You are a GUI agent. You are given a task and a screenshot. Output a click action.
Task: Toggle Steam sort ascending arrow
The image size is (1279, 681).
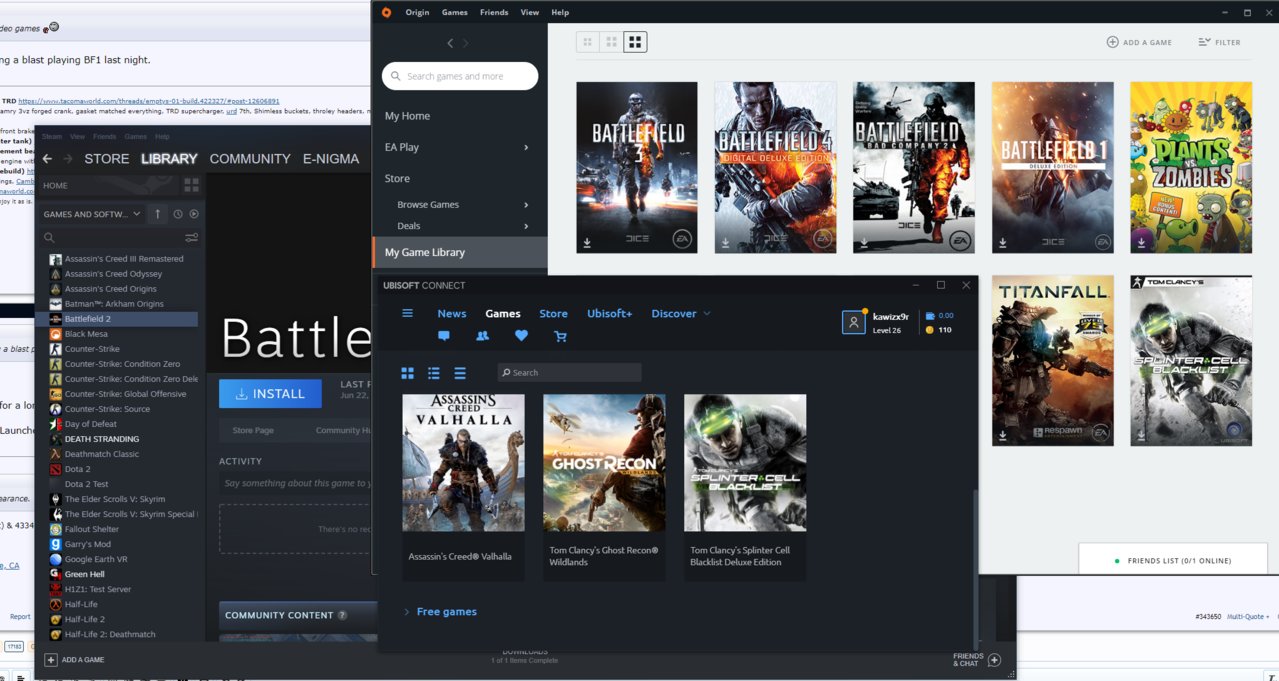tap(157, 214)
